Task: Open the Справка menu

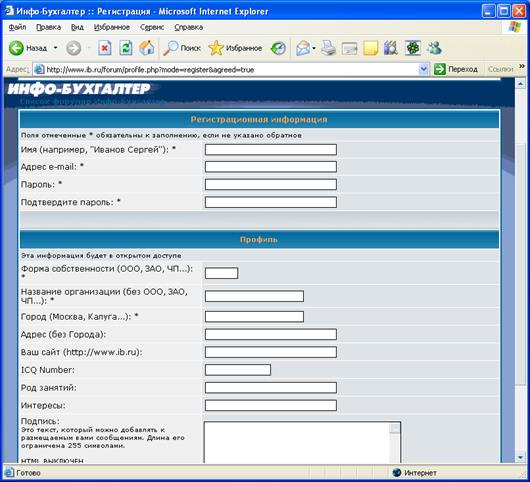Action: tap(189, 27)
